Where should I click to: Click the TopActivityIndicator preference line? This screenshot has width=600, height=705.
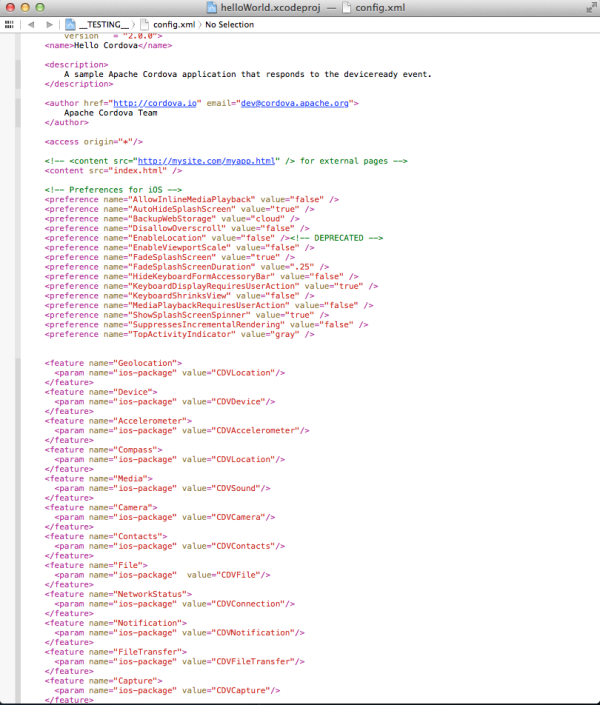(179, 335)
